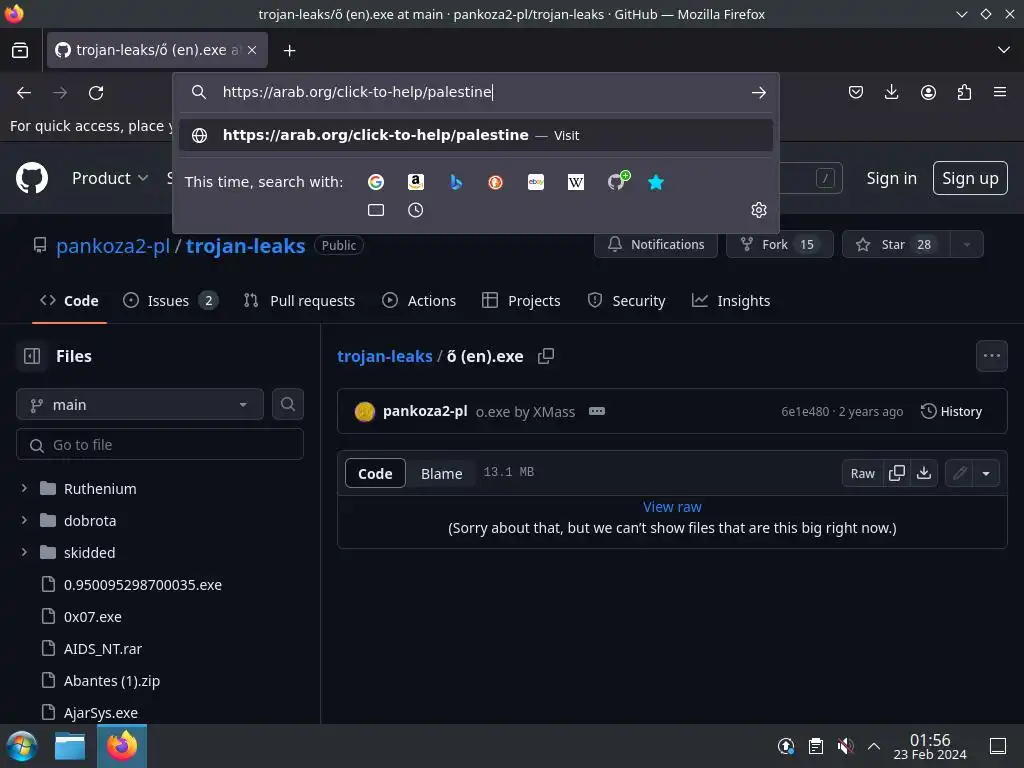Open the main branch selector dropdown
1024x768 pixels.
[140, 405]
